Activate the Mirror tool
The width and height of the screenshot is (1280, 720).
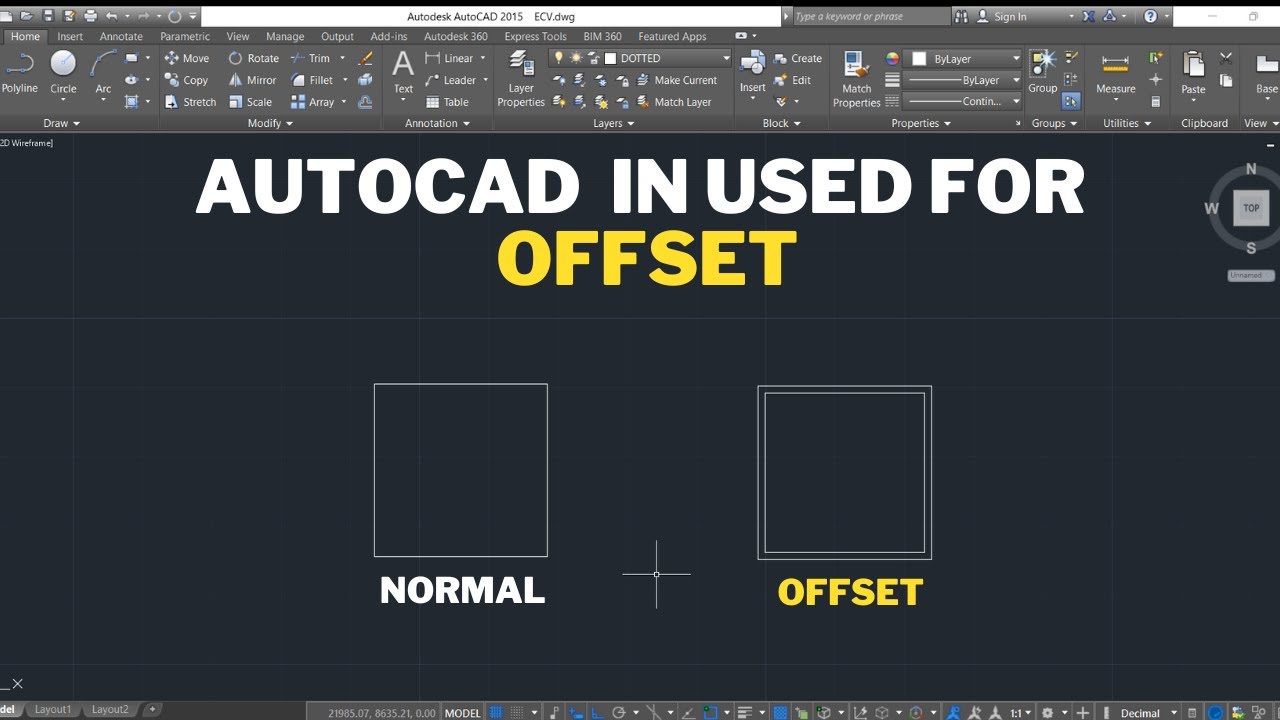point(252,80)
